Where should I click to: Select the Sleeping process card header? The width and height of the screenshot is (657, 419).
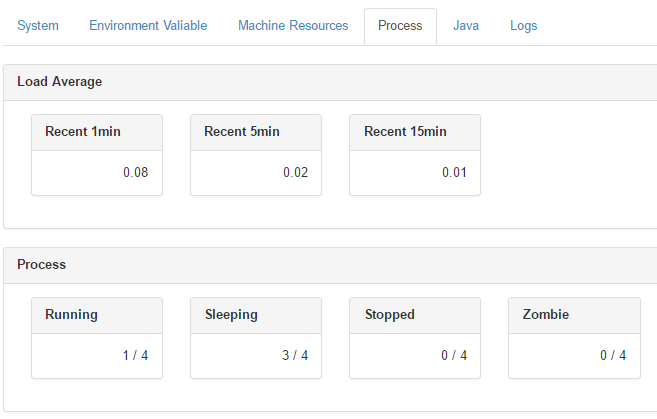(x=231, y=315)
